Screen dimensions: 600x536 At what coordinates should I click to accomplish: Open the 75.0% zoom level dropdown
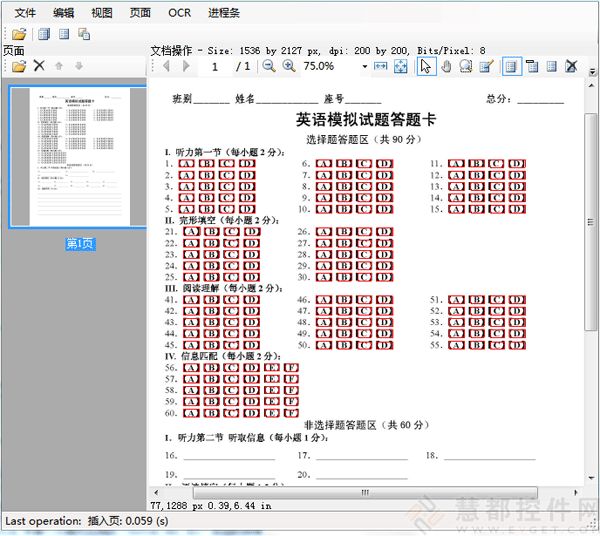pyautogui.click(x=365, y=66)
